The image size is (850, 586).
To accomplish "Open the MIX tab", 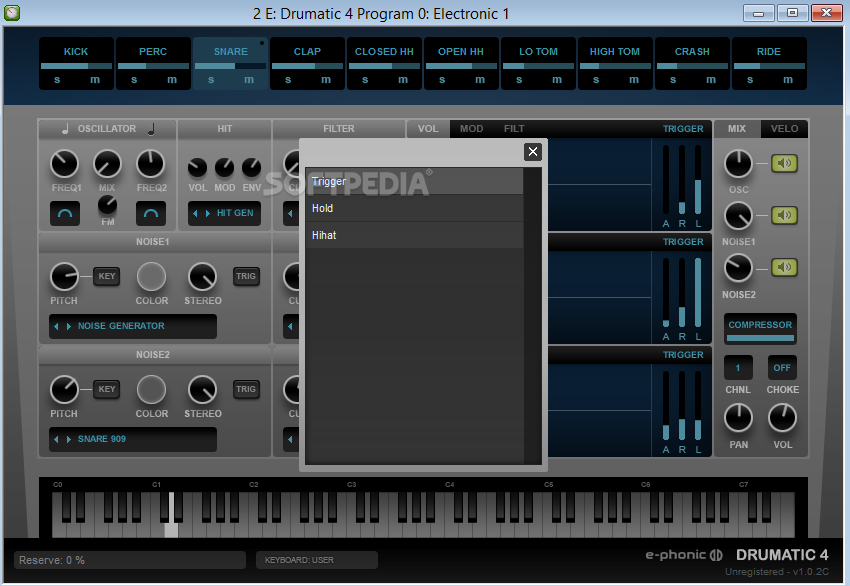I will pyautogui.click(x=737, y=128).
